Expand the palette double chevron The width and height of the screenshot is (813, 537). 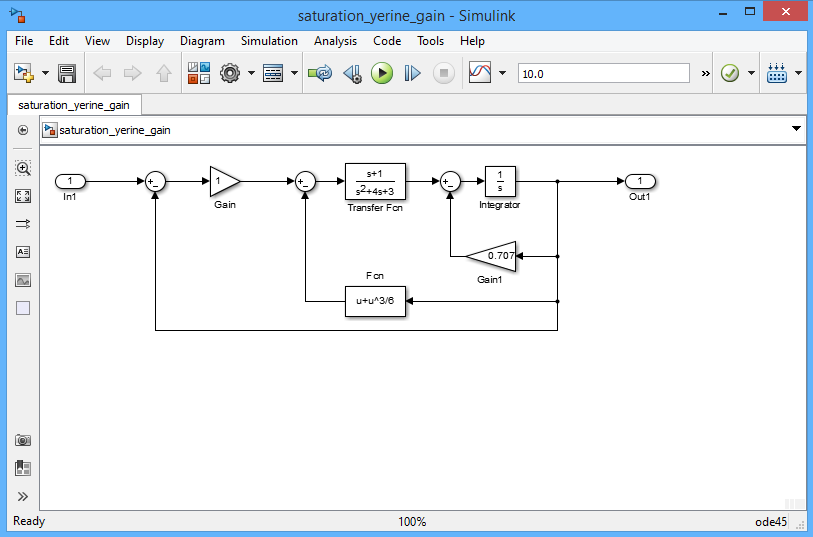tap(23, 497)
